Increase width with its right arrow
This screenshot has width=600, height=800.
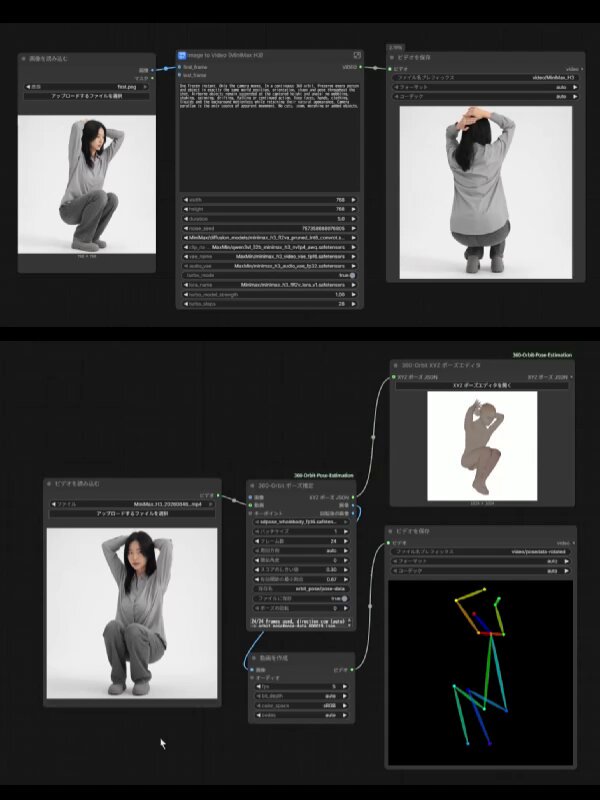coord(354,200)
